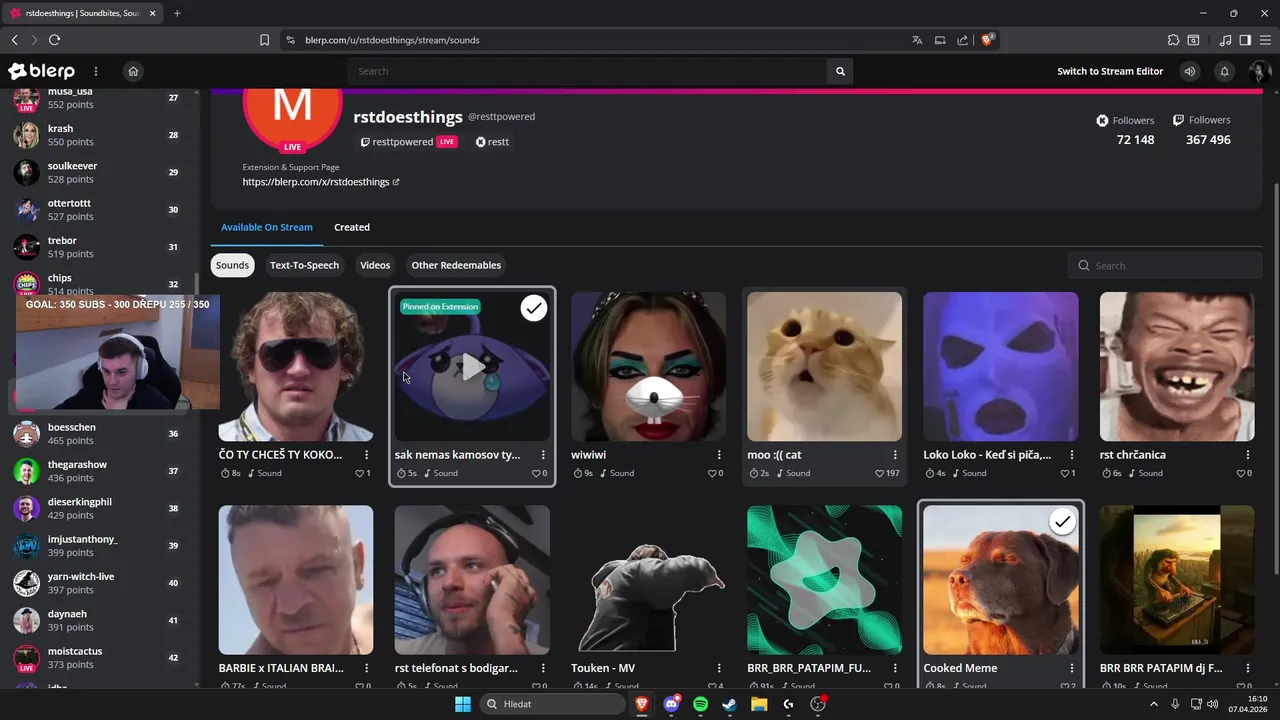Open File Explorer from the taskbar
The height and width of the screenshot is (720, 1280).
(x=759, y=704)
